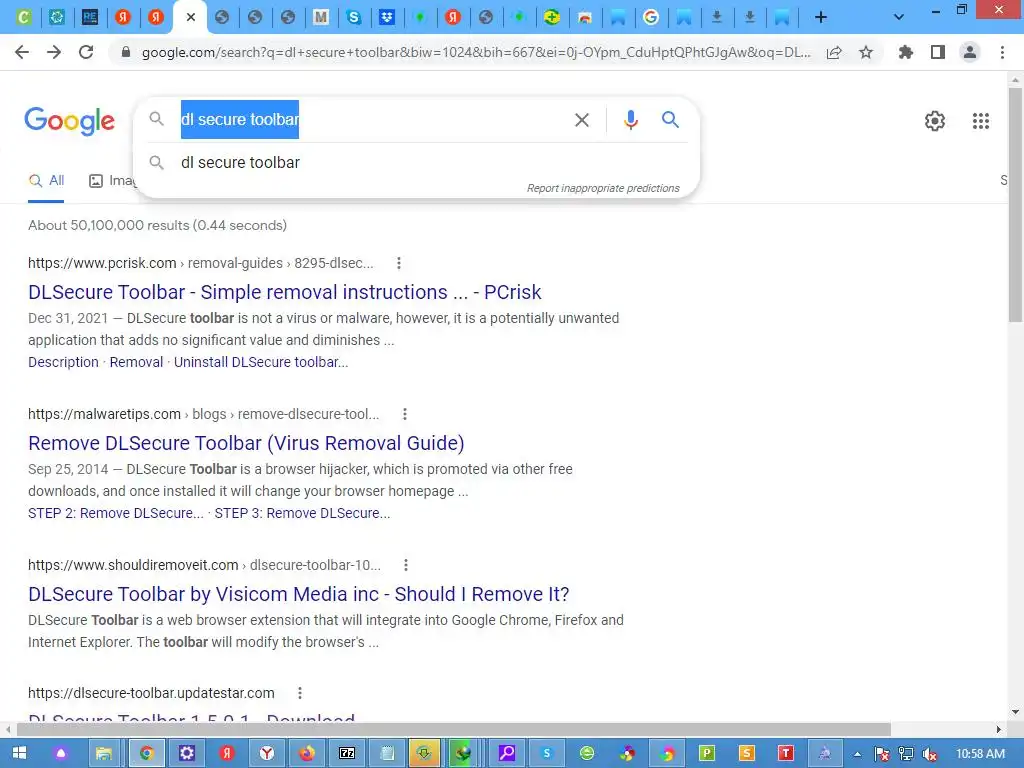Open Yandex Browser Y icon on taskbar
The height and width of the screenshot is (768, 1024).
[266, 754]
